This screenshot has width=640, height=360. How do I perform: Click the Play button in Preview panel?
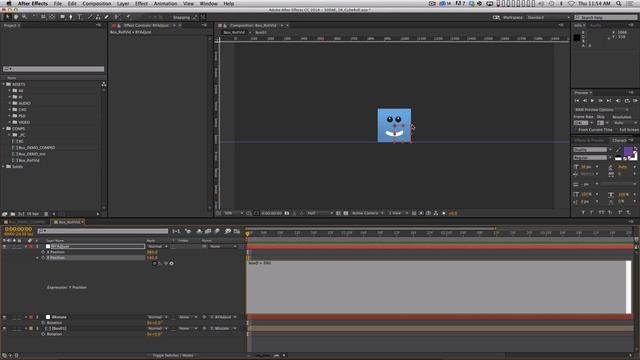pos(592,100)
